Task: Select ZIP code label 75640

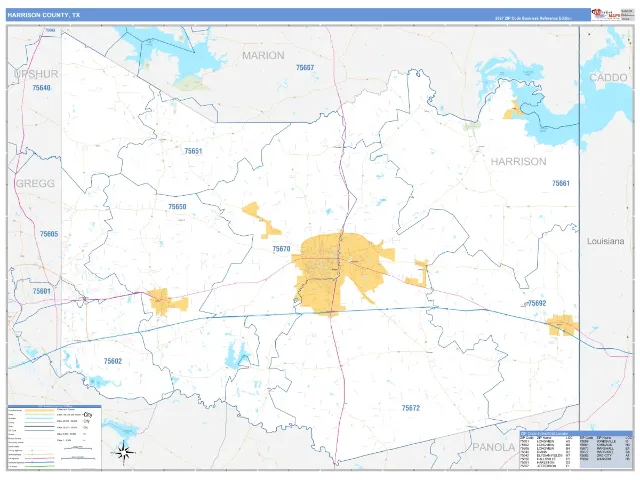Action: tap(41, 88)
